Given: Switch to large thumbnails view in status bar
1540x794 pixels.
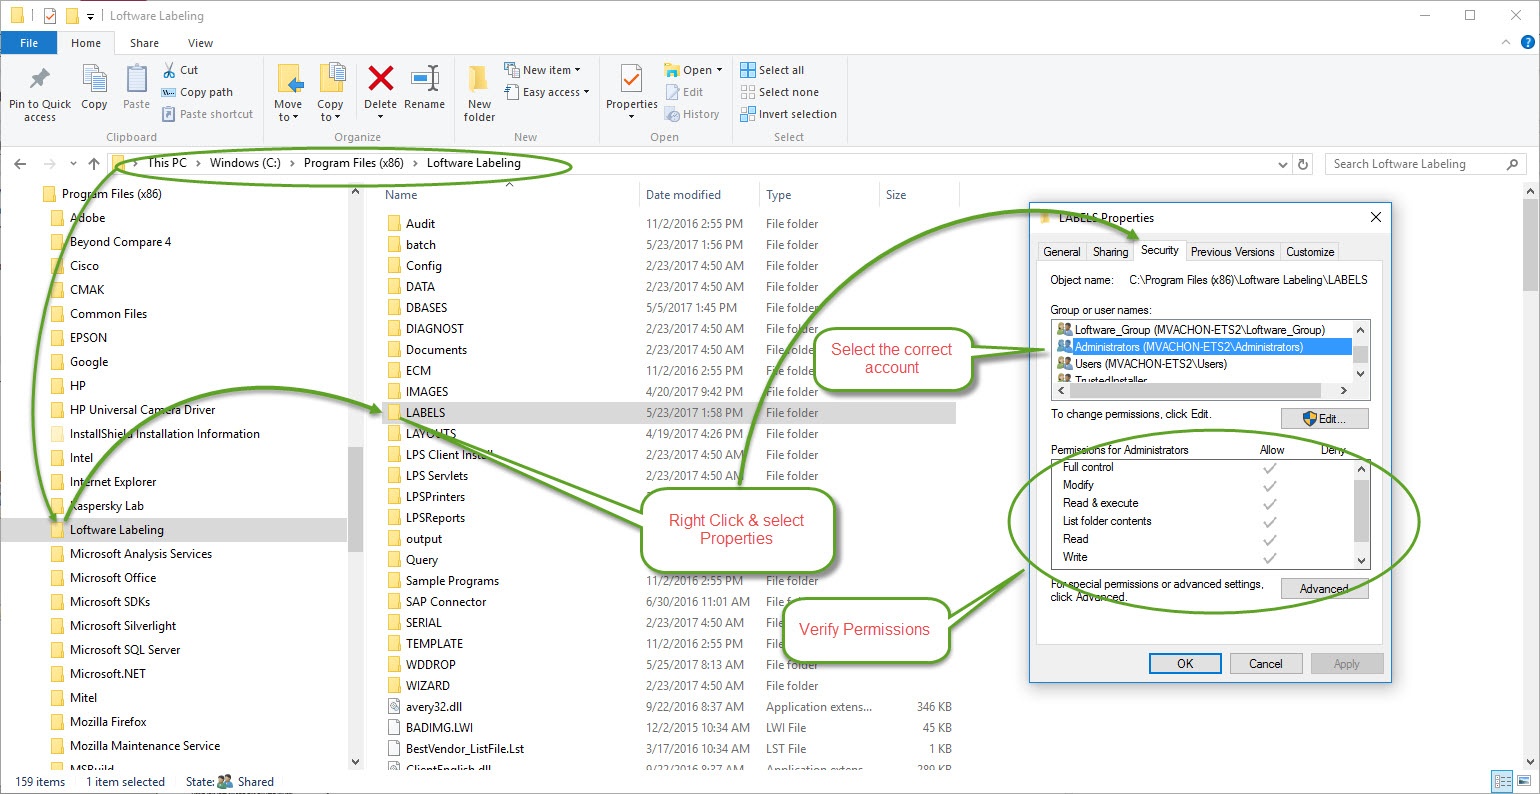Looking at the screenshot, I should pos(1523,782).
